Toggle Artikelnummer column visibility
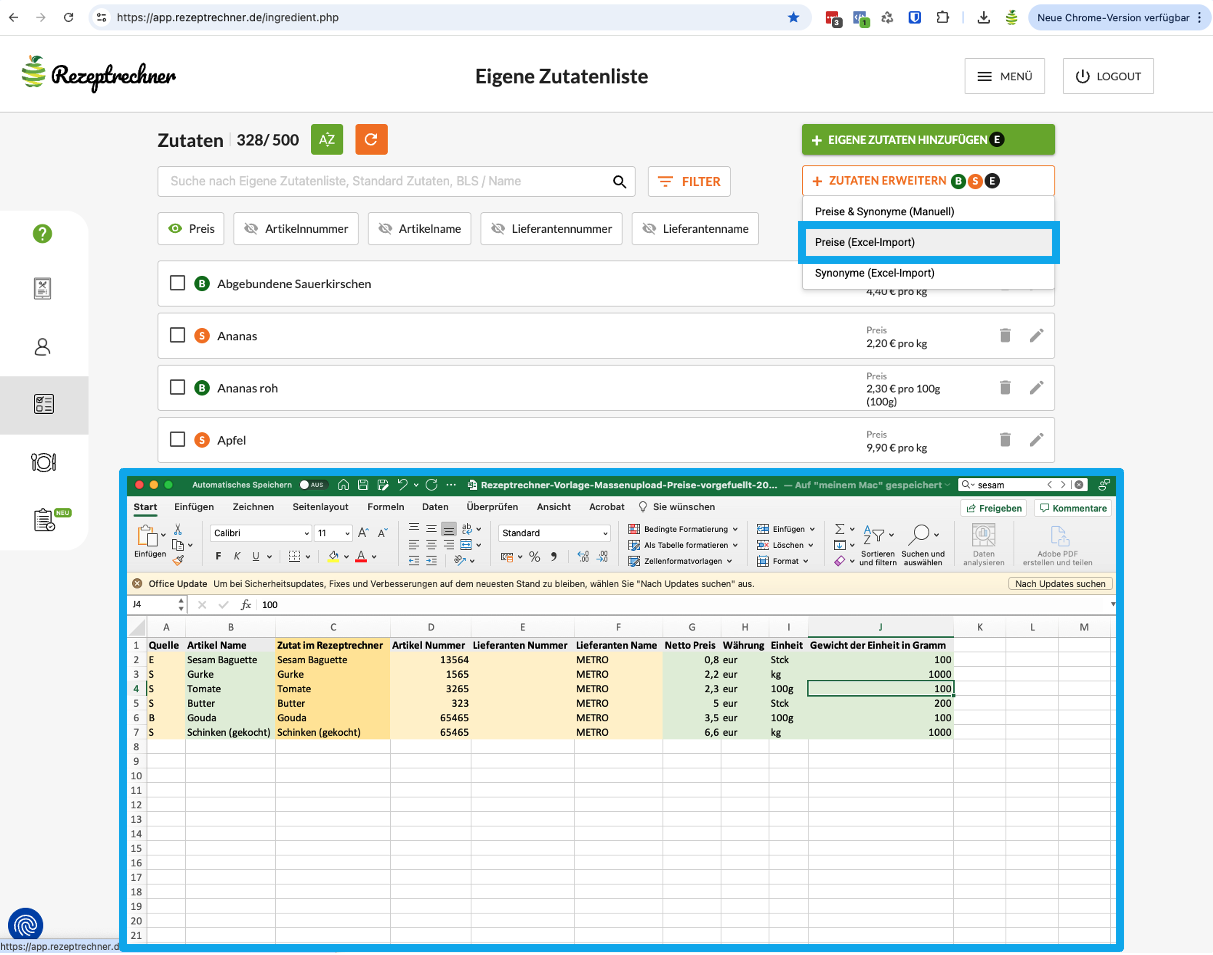 click(x=296, y=229)
